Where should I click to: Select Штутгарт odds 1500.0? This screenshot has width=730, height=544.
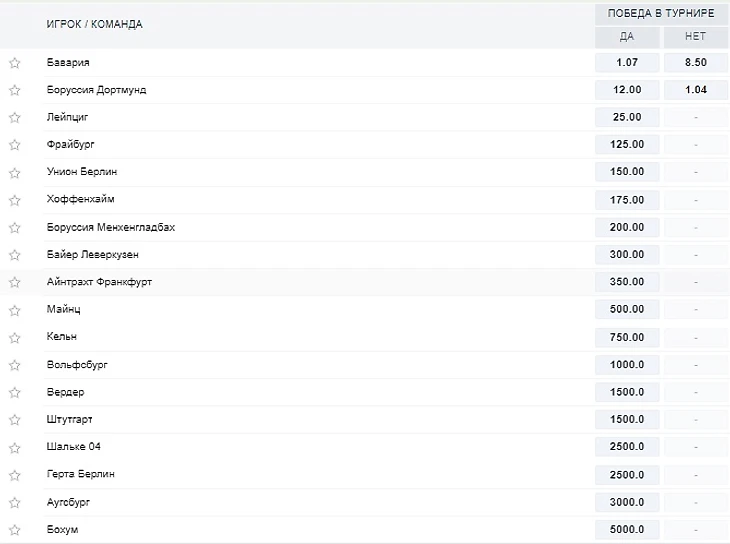[x=627, y=419]
